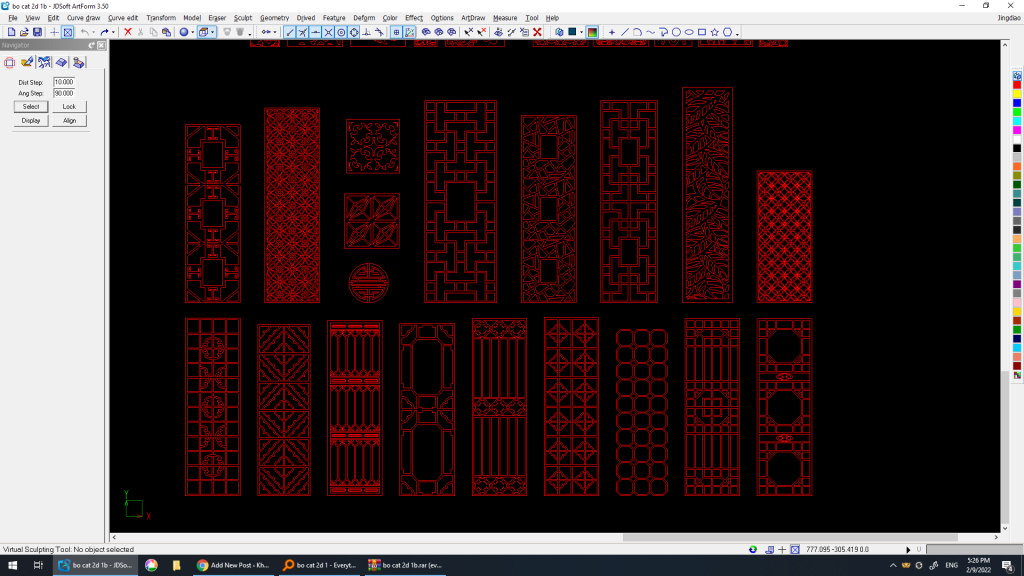Expand the drawing shapes toolbar overflow arrow

coord(737,33)
